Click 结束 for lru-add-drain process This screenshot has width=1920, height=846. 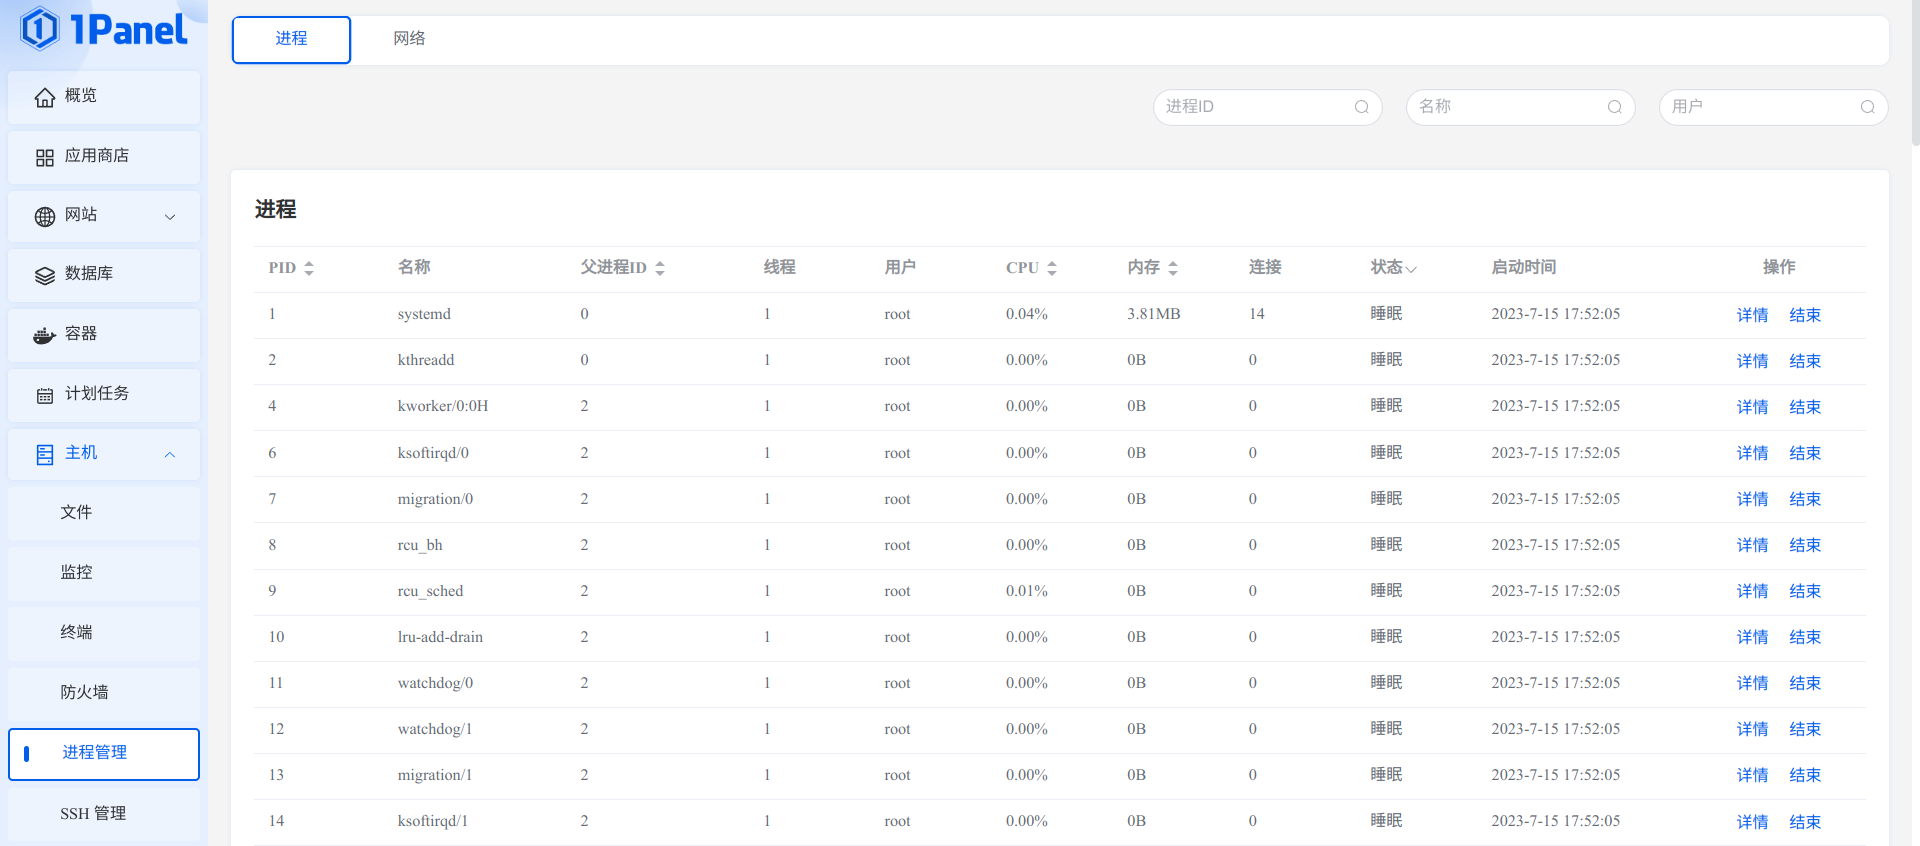coord(1805,637)
